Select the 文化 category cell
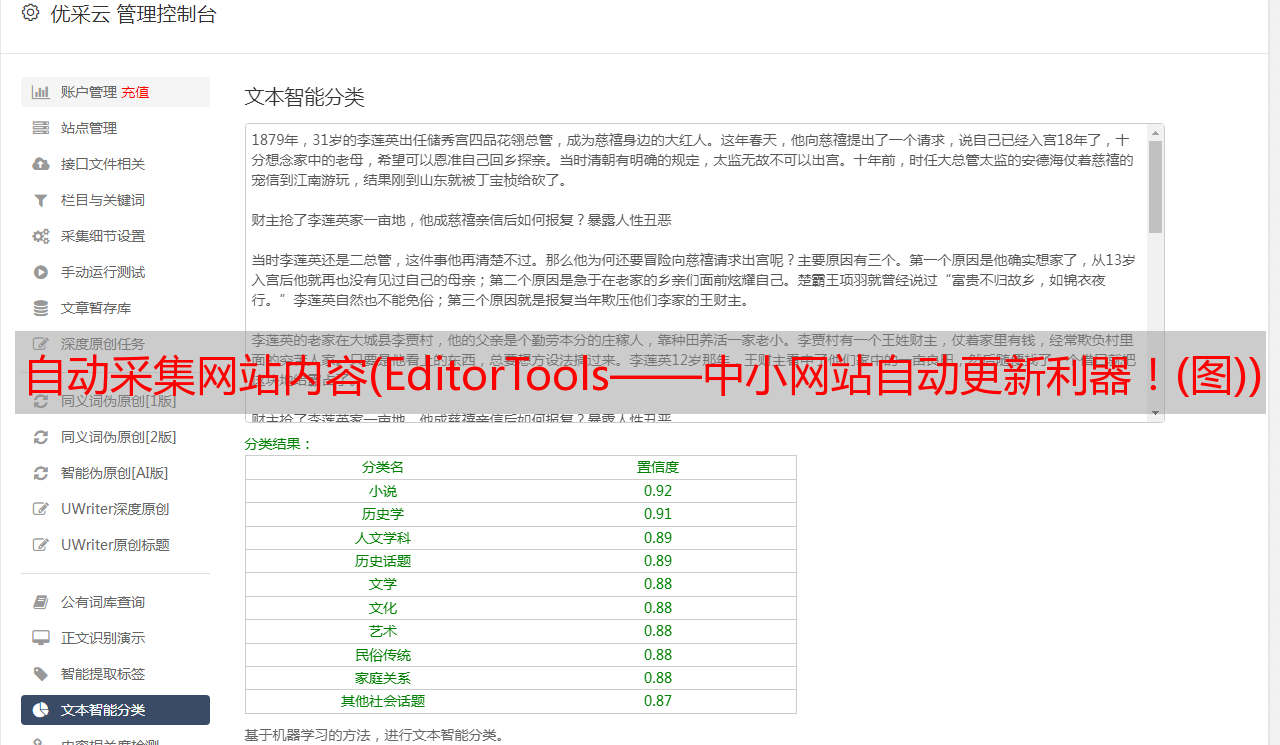 tap(383, 608)
